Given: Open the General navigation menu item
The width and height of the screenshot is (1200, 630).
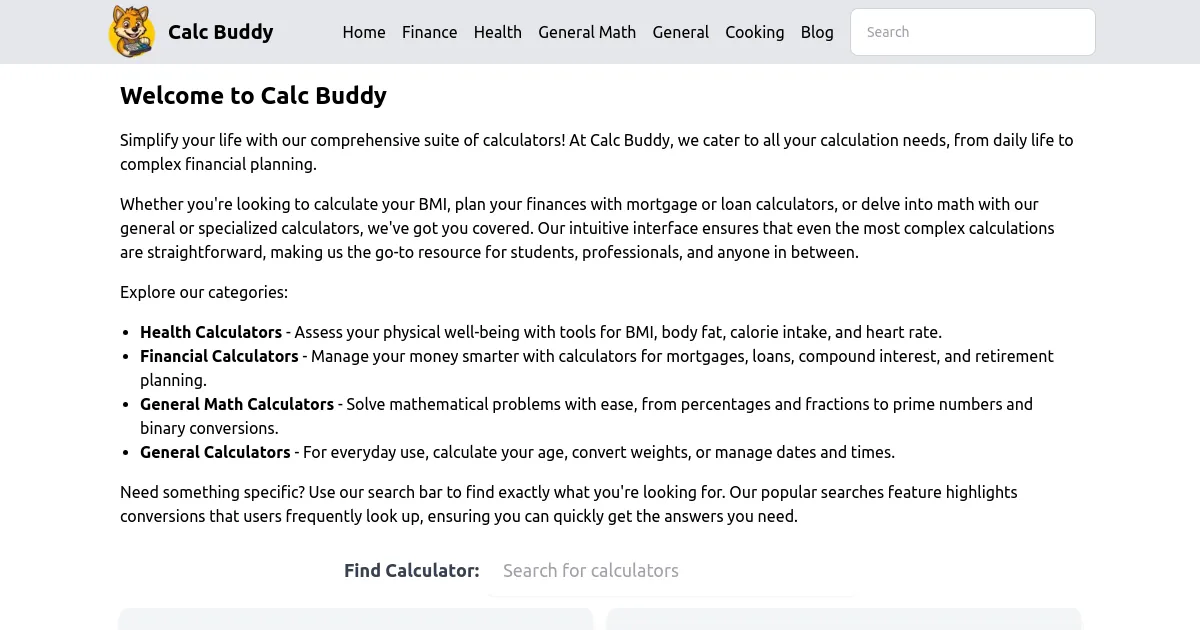Looking at the screenshot, I should coord(681,32).
